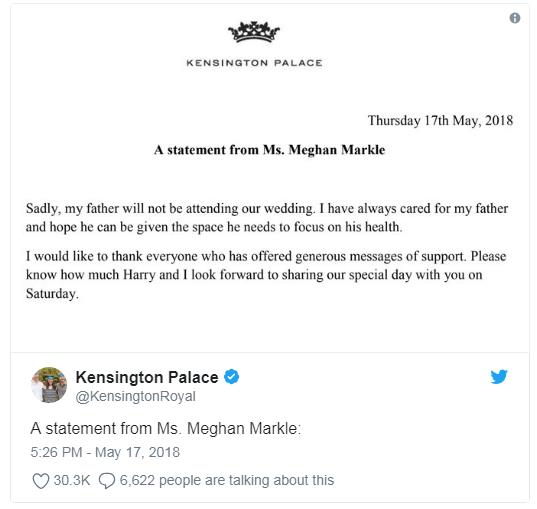Click the date 'Thursday 17th May, 2018'
This screenshot has height=509, width=537.
point(440,121)
